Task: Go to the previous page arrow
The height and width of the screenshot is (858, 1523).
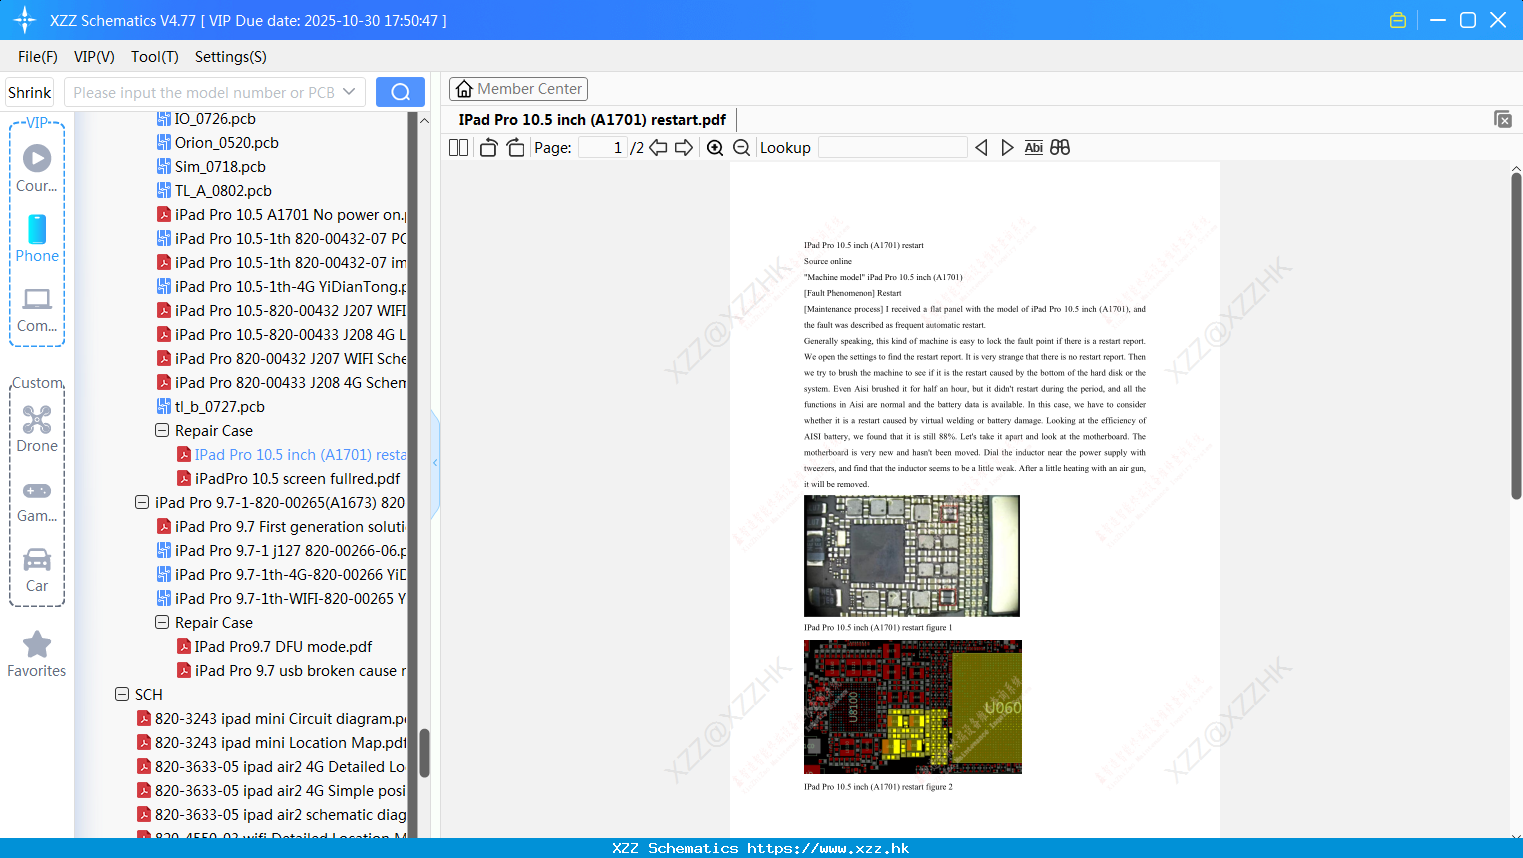Action: tap(658, 147)
